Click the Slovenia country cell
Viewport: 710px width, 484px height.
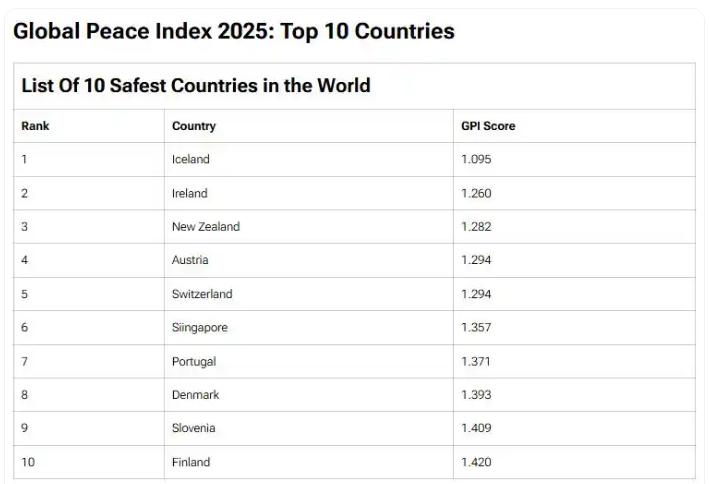click(194, 428)
